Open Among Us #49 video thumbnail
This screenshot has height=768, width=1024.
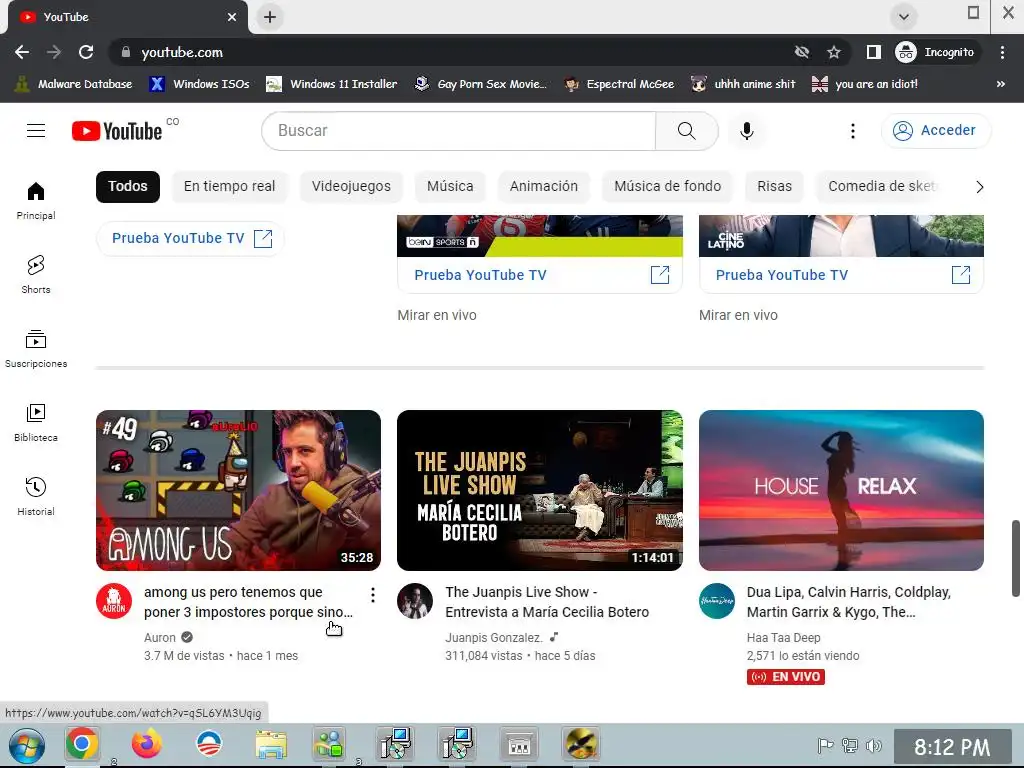click(x=238, y=490)
